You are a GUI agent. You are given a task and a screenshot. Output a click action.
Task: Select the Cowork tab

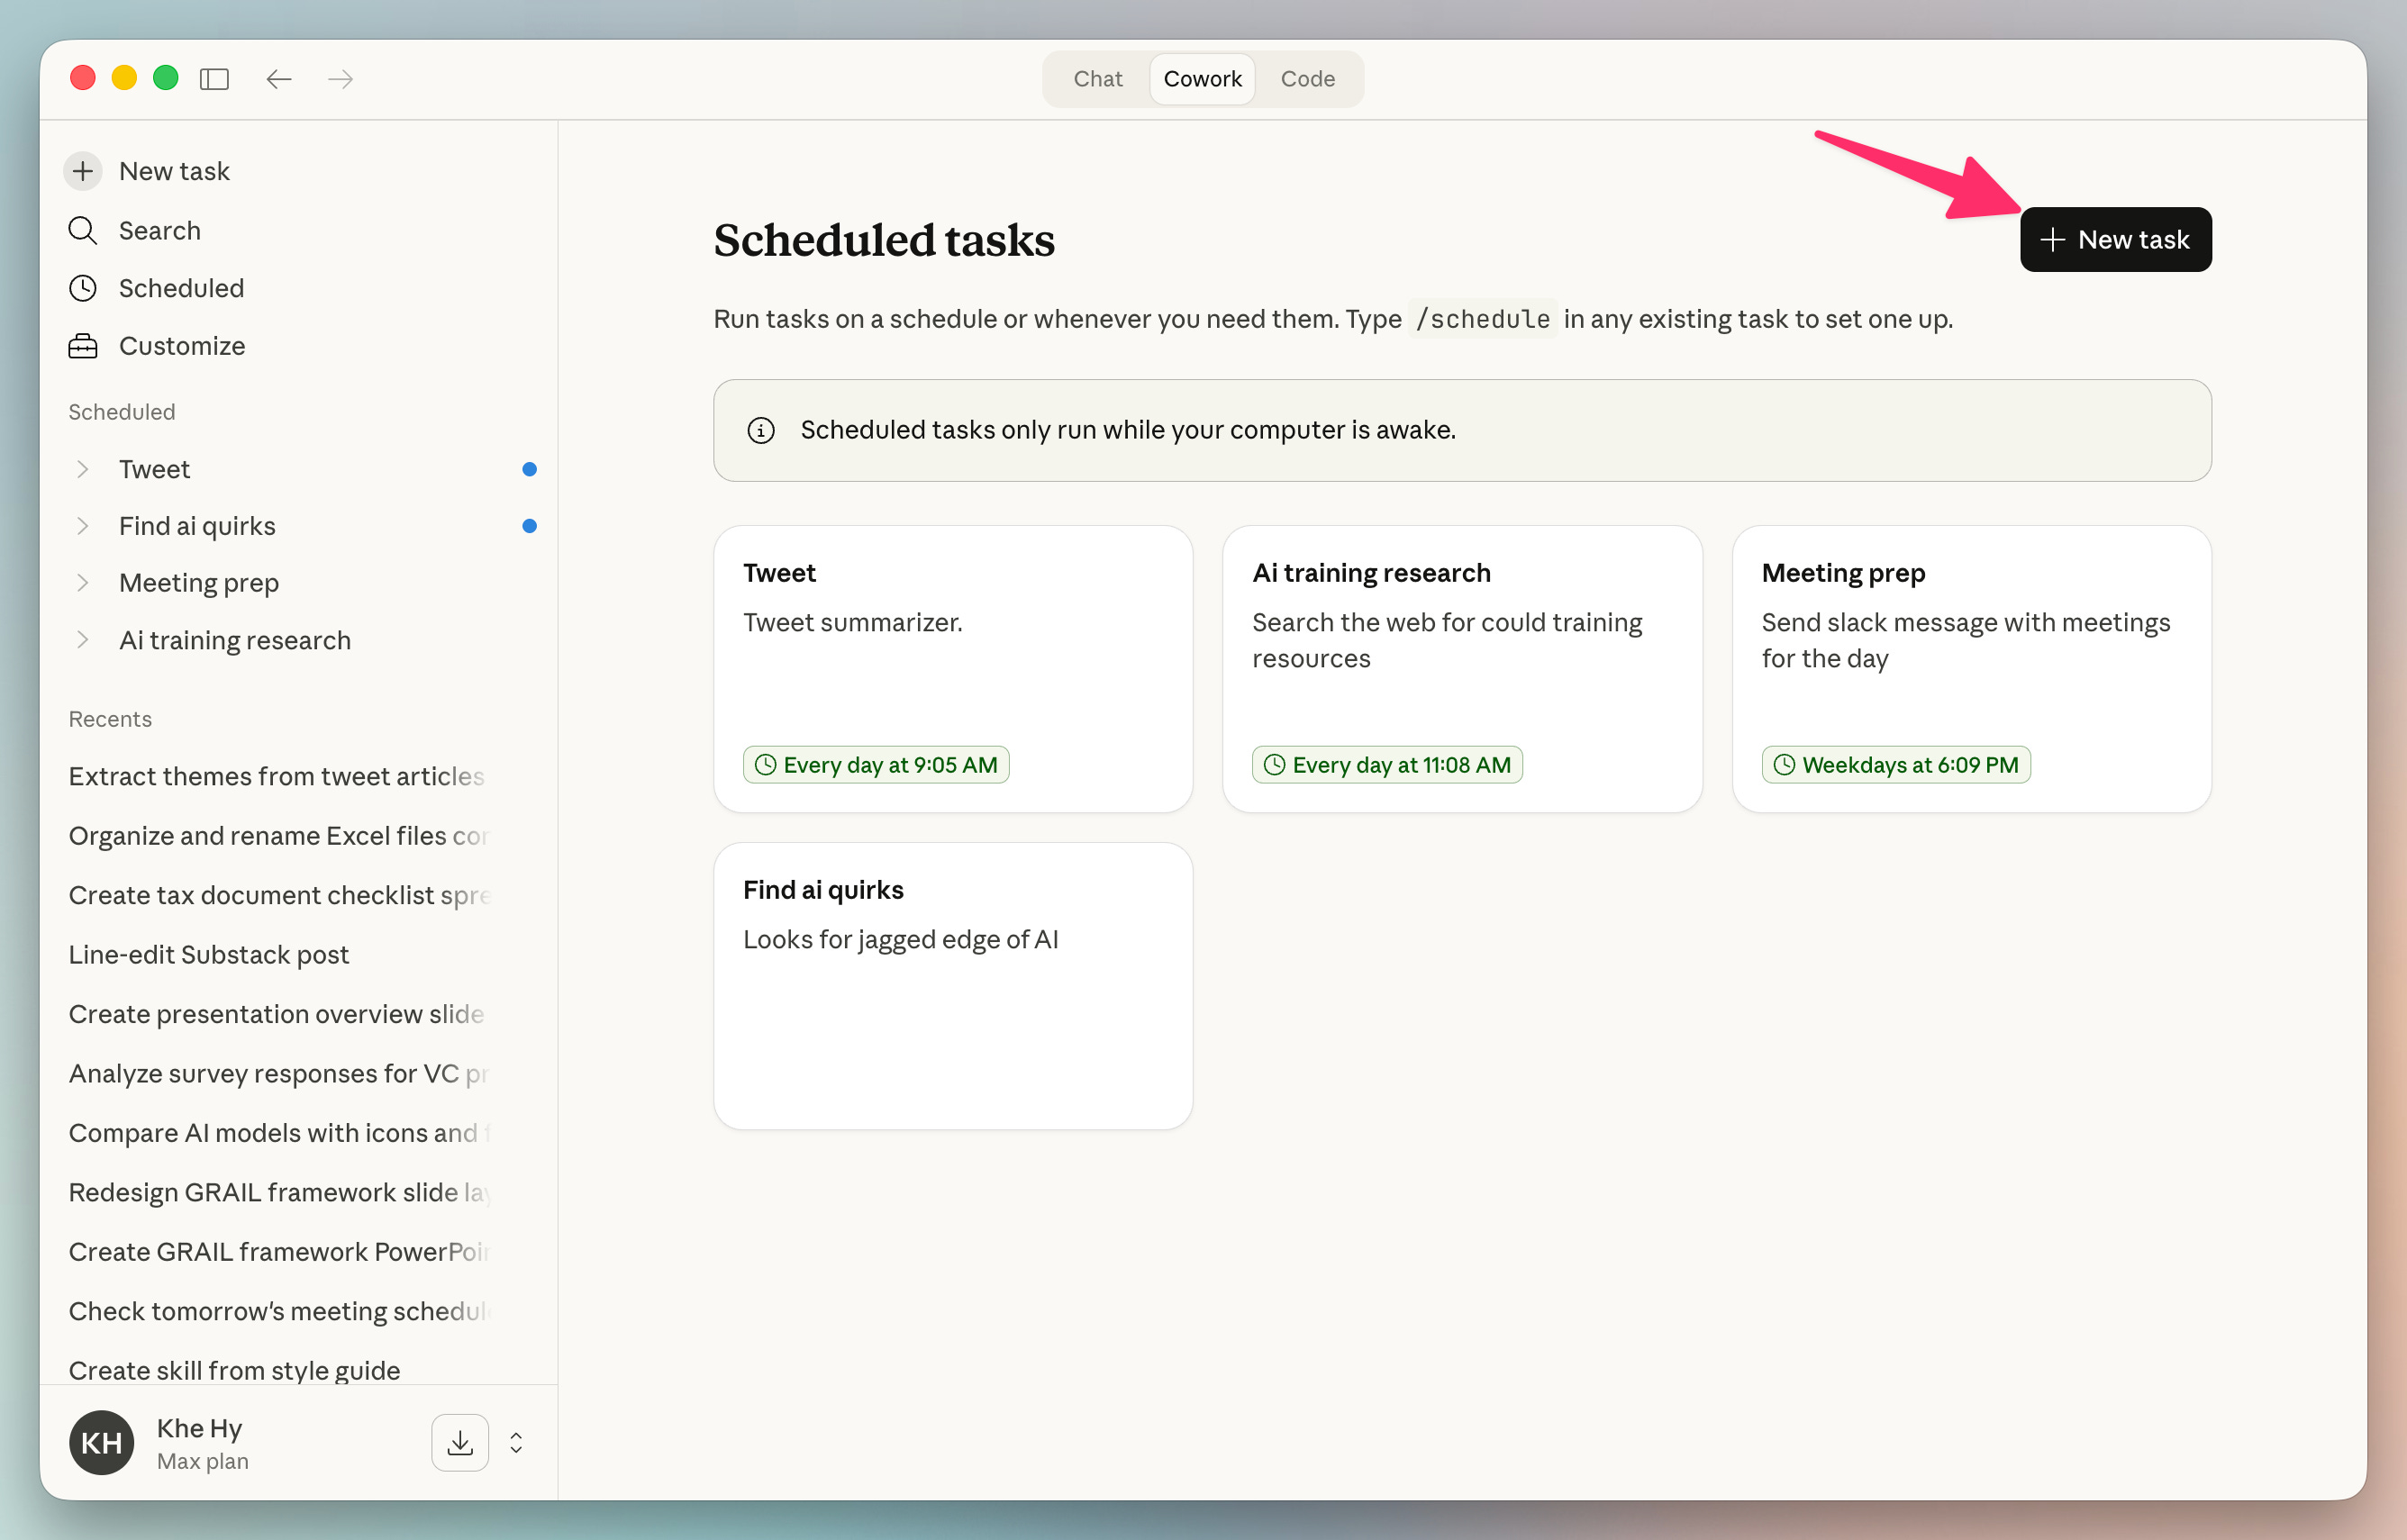(1202, 79)
